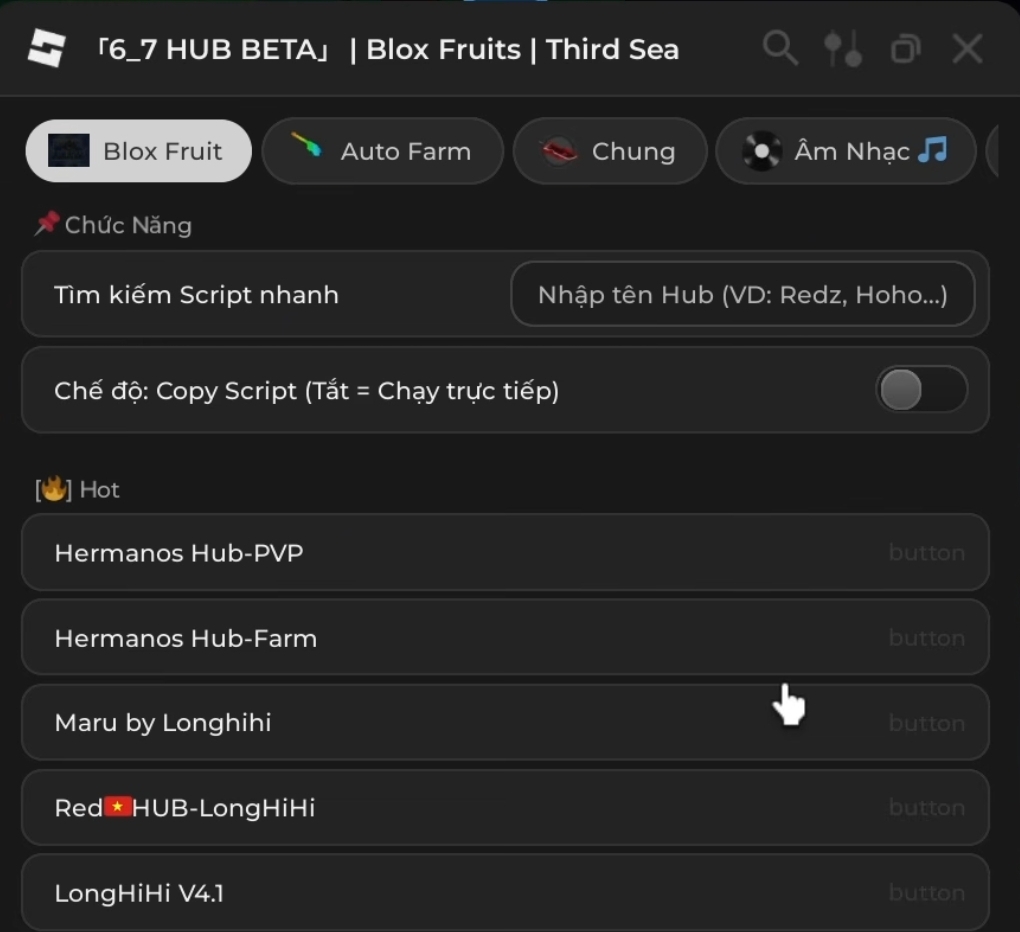Image resolution: width=1020 pixels, height=932 pixels.
Task: Click the Blox Fruit tab thumbnail icon
Action: click(x=69, y=151)
